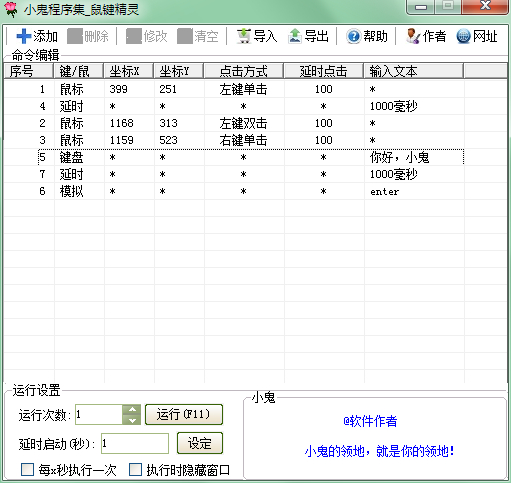
Task: Click the 键/鼠 column header
Action: [79, 71]
